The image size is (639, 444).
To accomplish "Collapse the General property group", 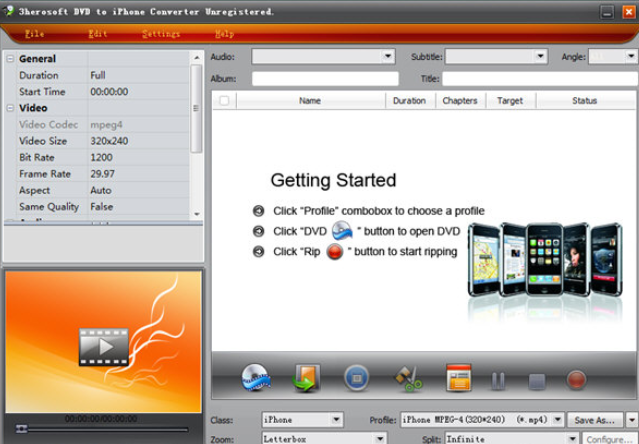I will coord(10,59).
